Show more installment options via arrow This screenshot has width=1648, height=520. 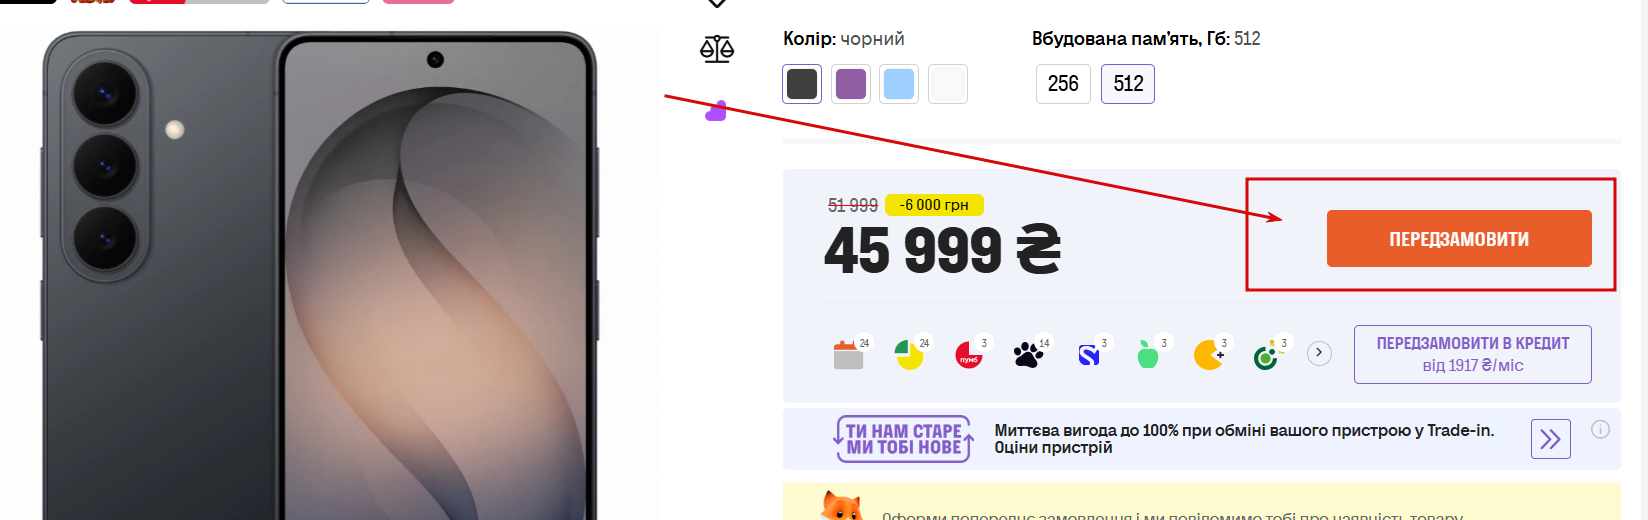[x=1320, y=353]
